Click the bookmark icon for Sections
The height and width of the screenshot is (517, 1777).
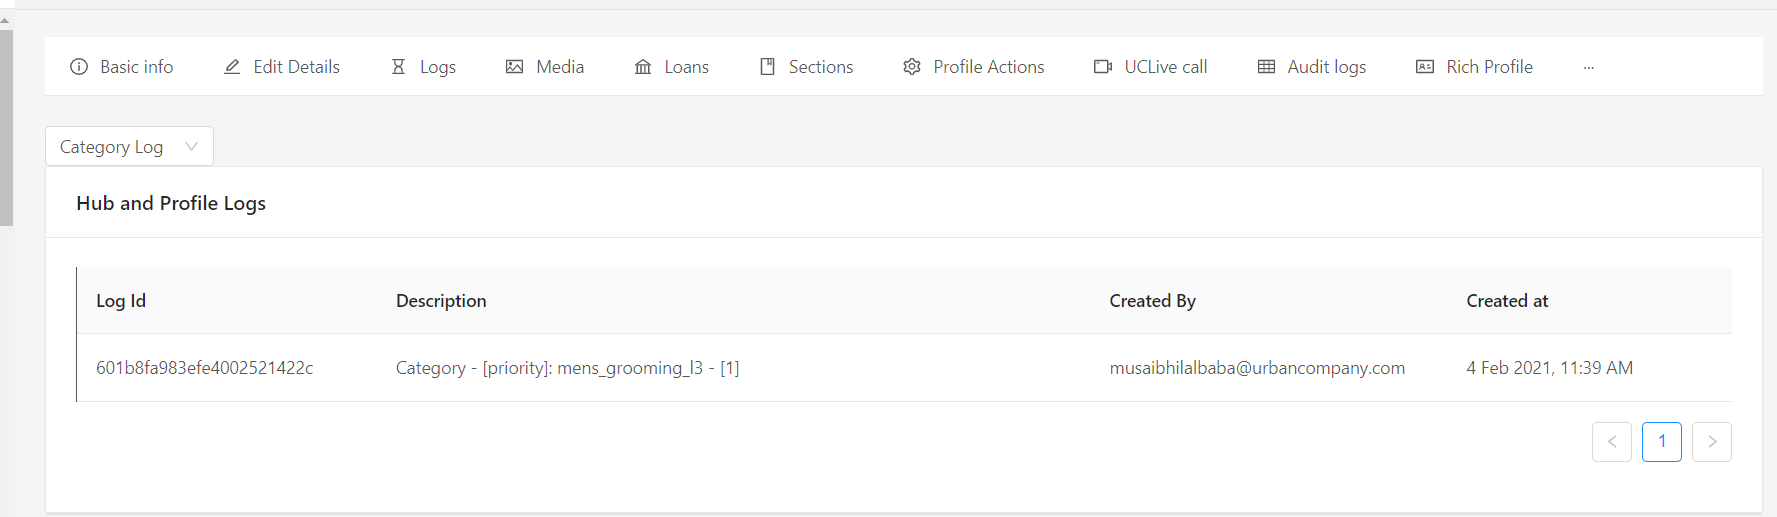click(767, 67)
